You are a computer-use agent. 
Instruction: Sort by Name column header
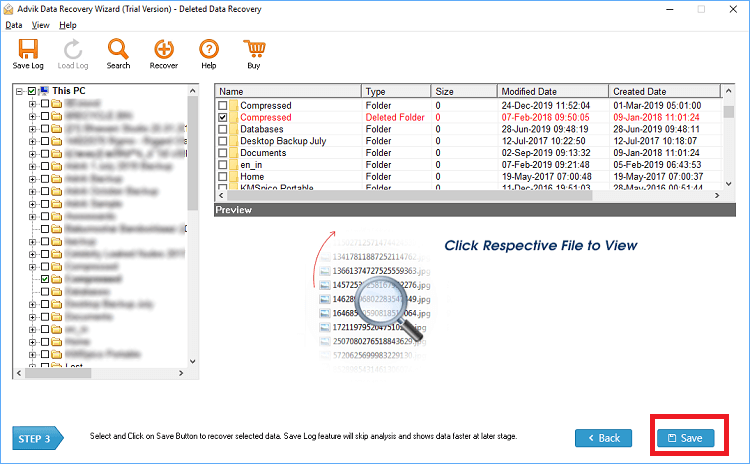pyautogui.click(x=288, y=91)
